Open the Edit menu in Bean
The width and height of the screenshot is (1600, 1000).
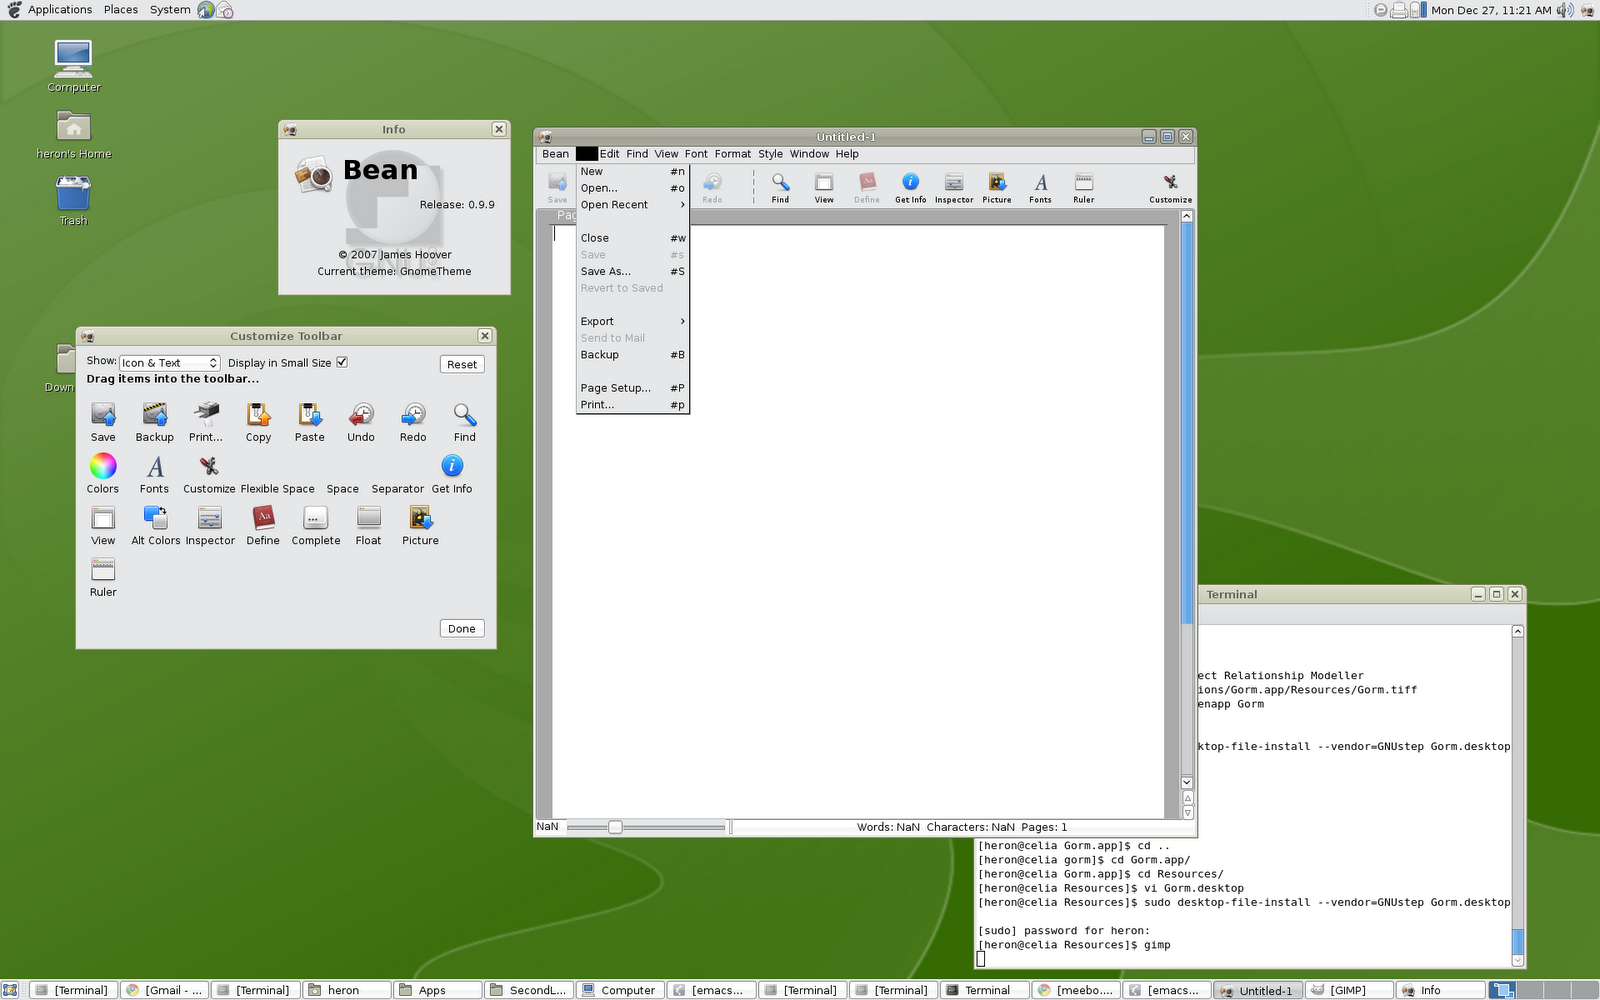click(x=609, y=154)
